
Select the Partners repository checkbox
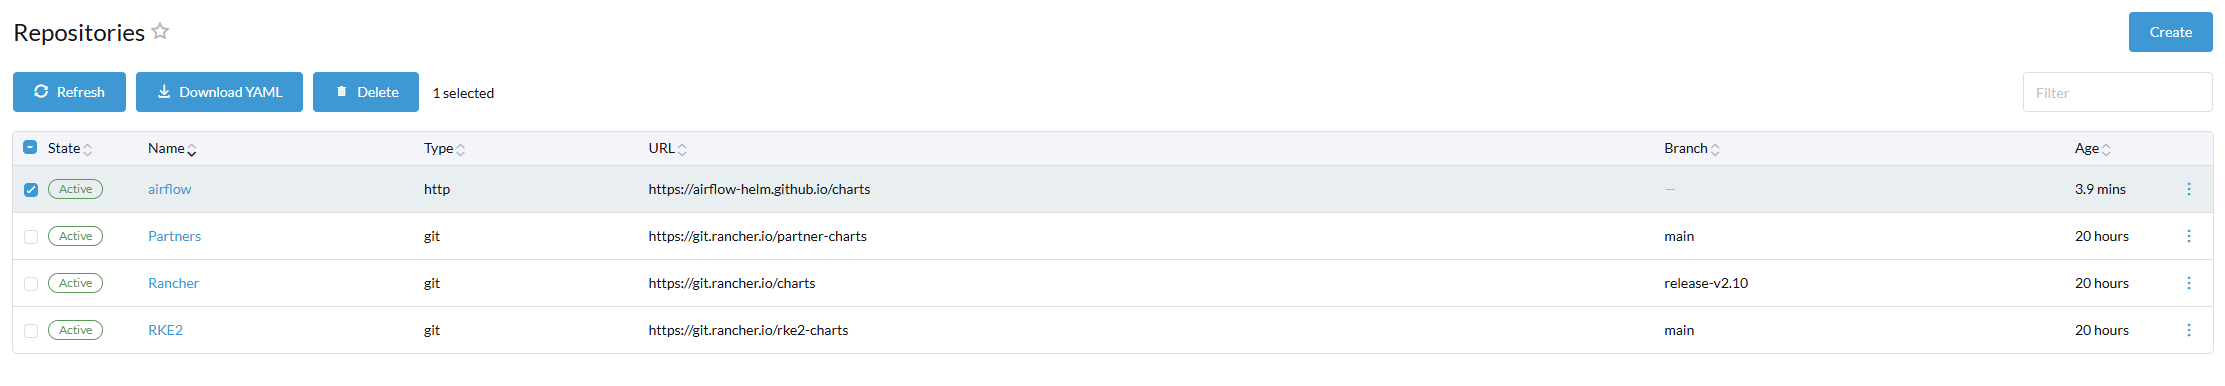point(31,237)
